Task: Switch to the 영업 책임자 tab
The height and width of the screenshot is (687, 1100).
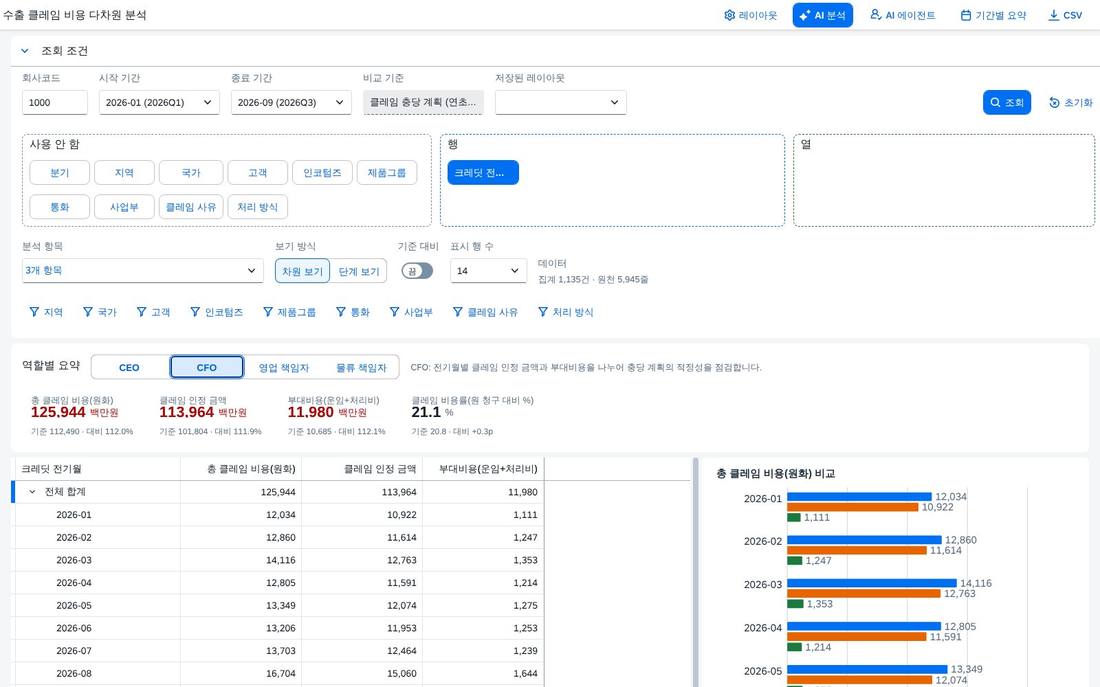Action: [x=283, y=367]
